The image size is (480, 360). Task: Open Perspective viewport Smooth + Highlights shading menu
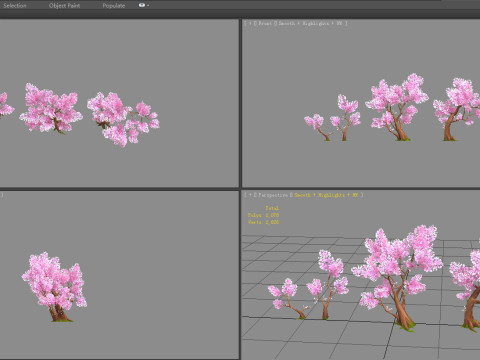(326, 195)
